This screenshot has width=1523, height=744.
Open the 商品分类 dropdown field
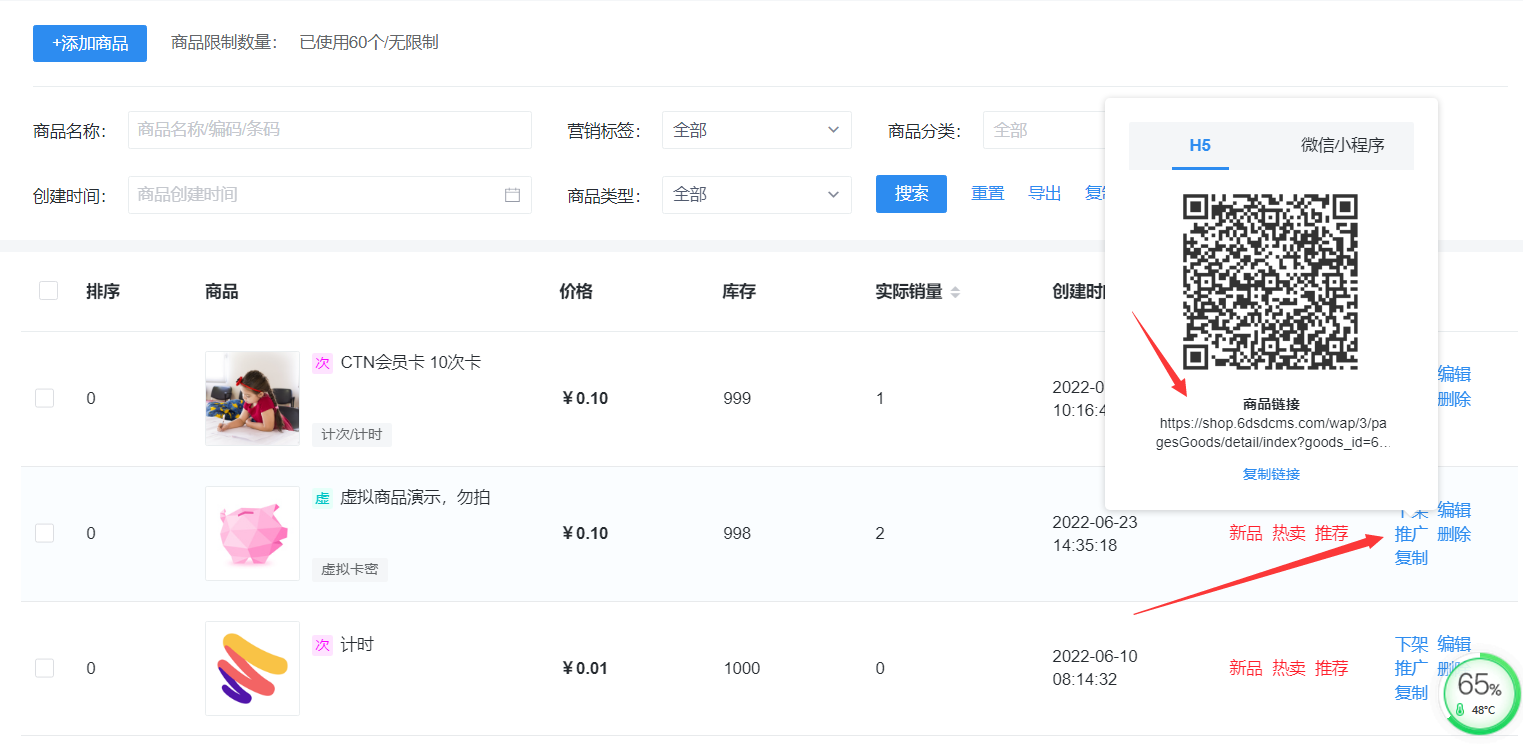tap(1043, 130)
